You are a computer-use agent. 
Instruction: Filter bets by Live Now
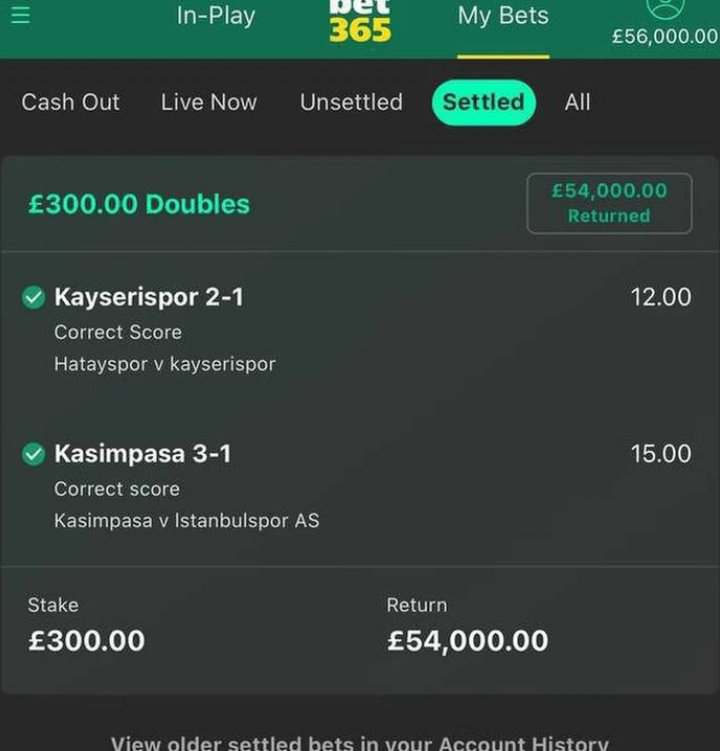tap(209, 102)
